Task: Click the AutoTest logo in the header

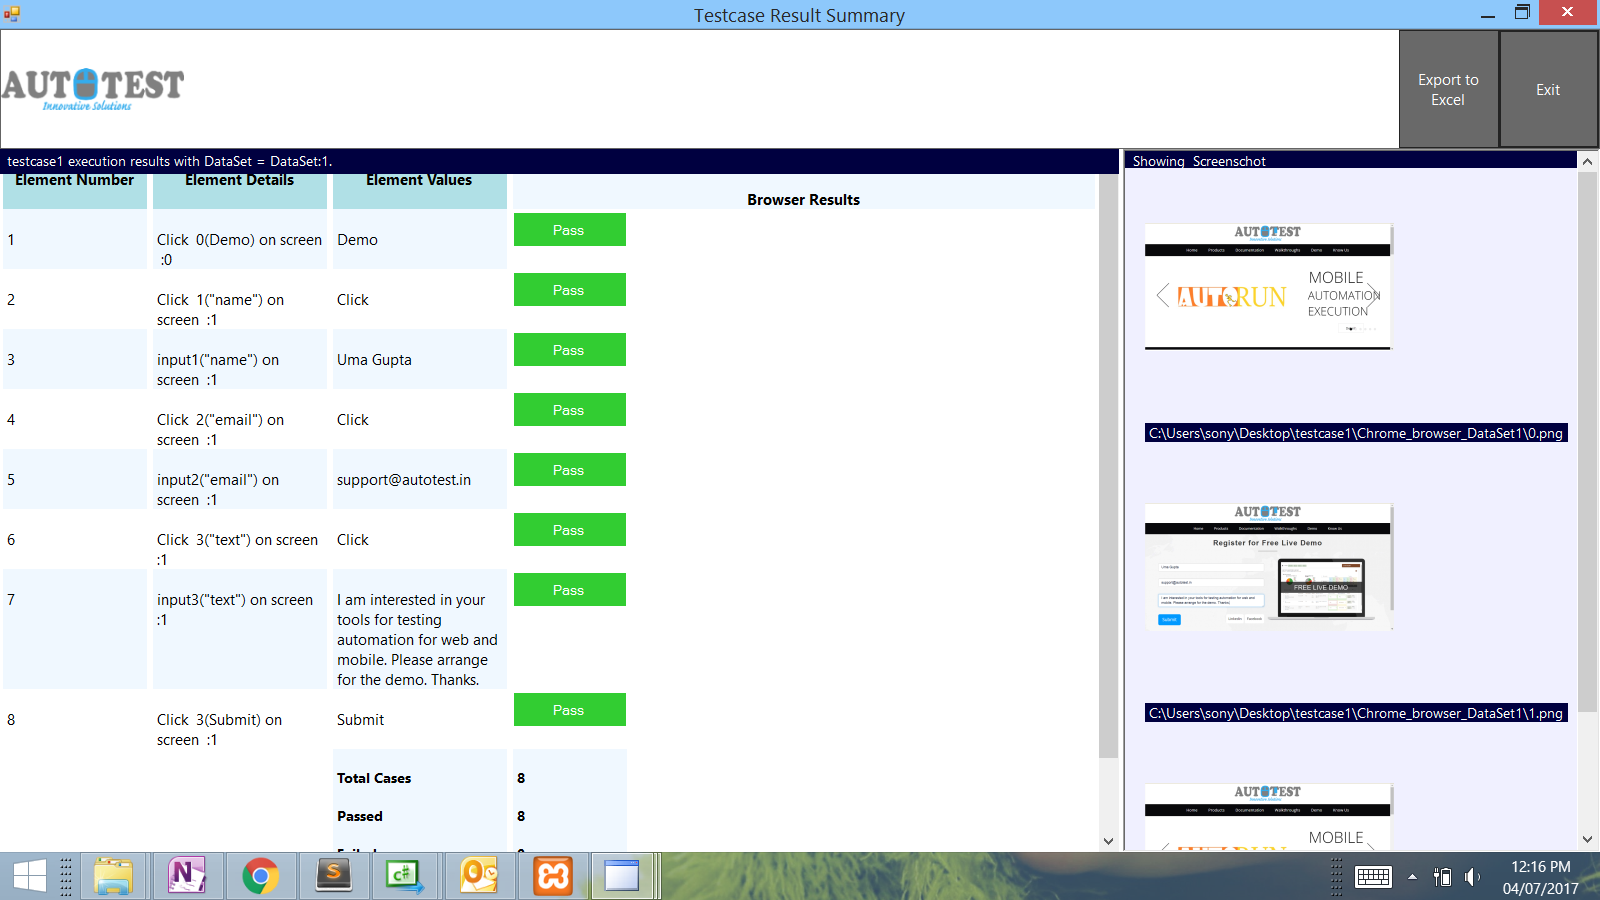Action: coord(93,89)
